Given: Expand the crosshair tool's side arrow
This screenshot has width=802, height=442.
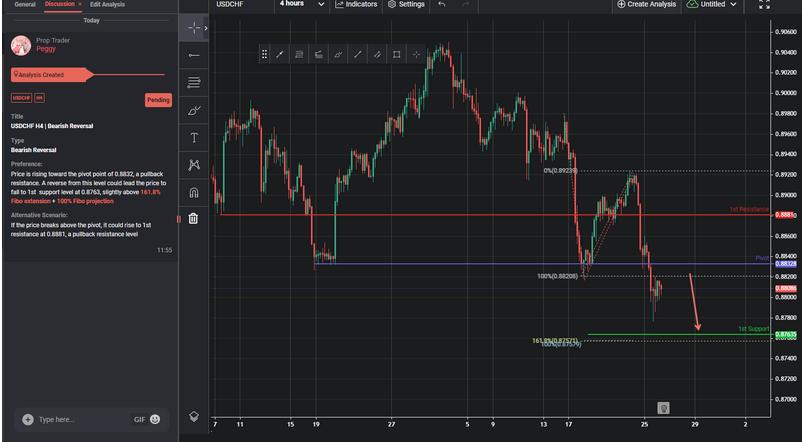Looking at the screenshot, I should pyautogui.click(x=206, y=28).
